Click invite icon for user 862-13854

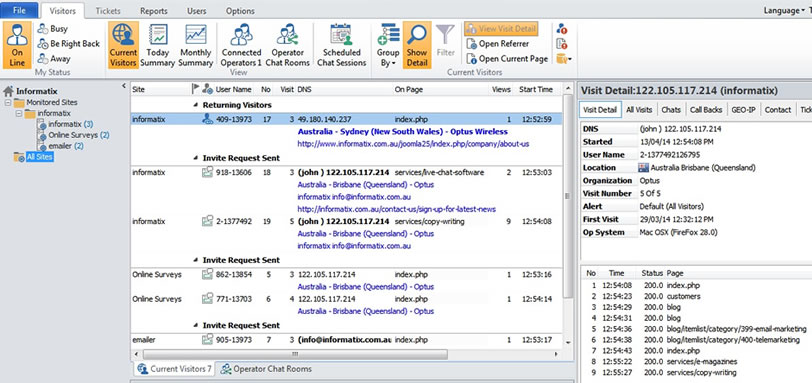coord(207,274)
